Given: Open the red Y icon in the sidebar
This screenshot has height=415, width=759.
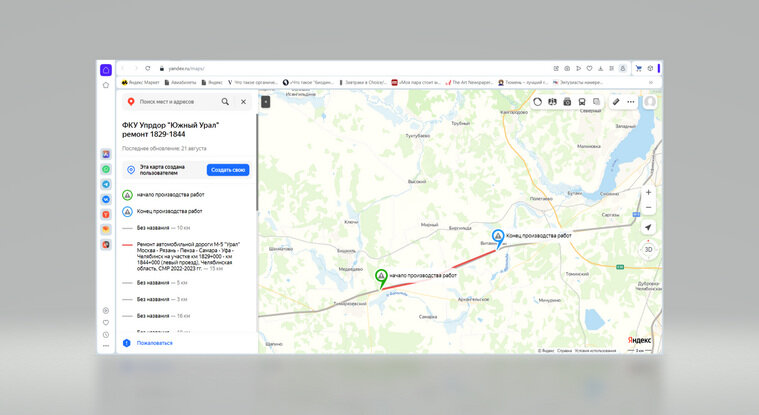Looking at the screenshot, I should point(106,214).
